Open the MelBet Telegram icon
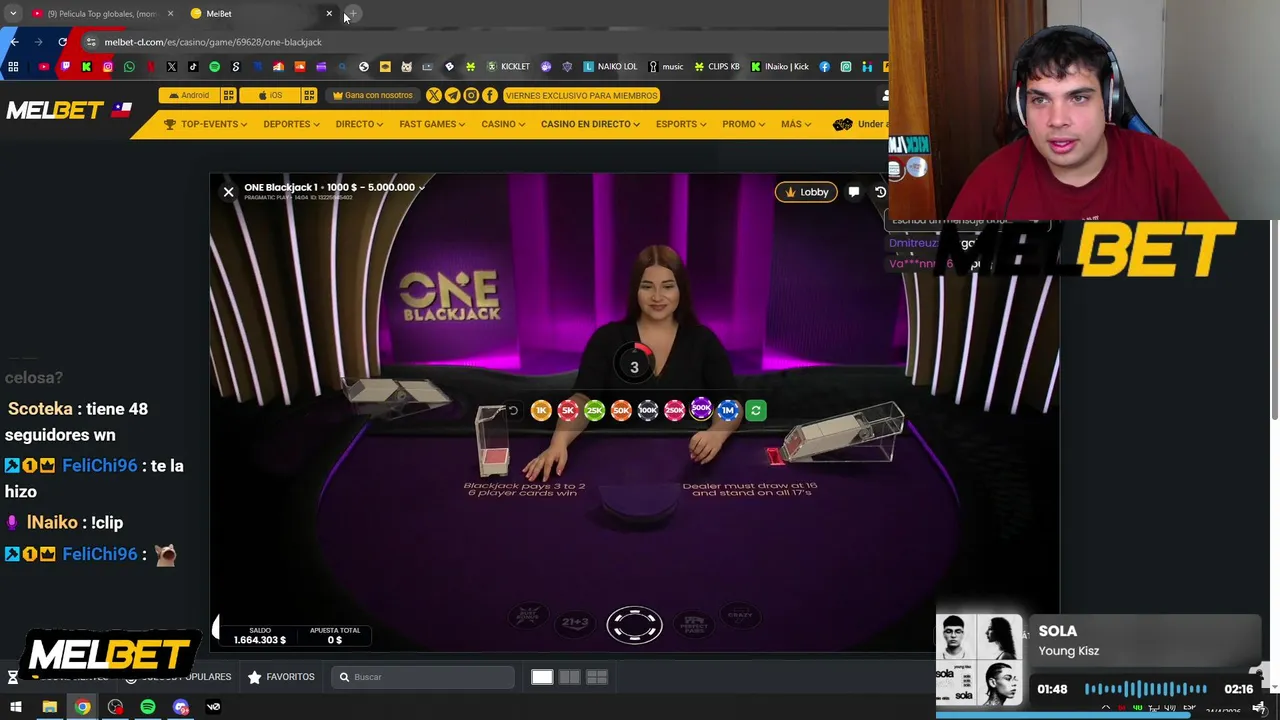This screenshot has height=720, width=1280. point(452,95)
